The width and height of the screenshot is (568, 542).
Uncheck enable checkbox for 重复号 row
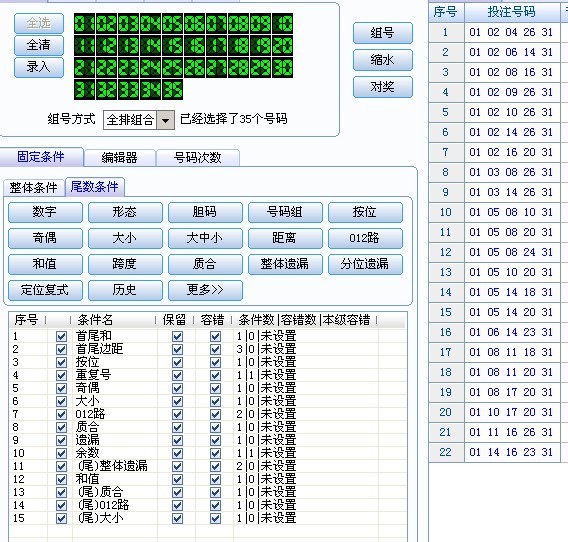(61, 376)
